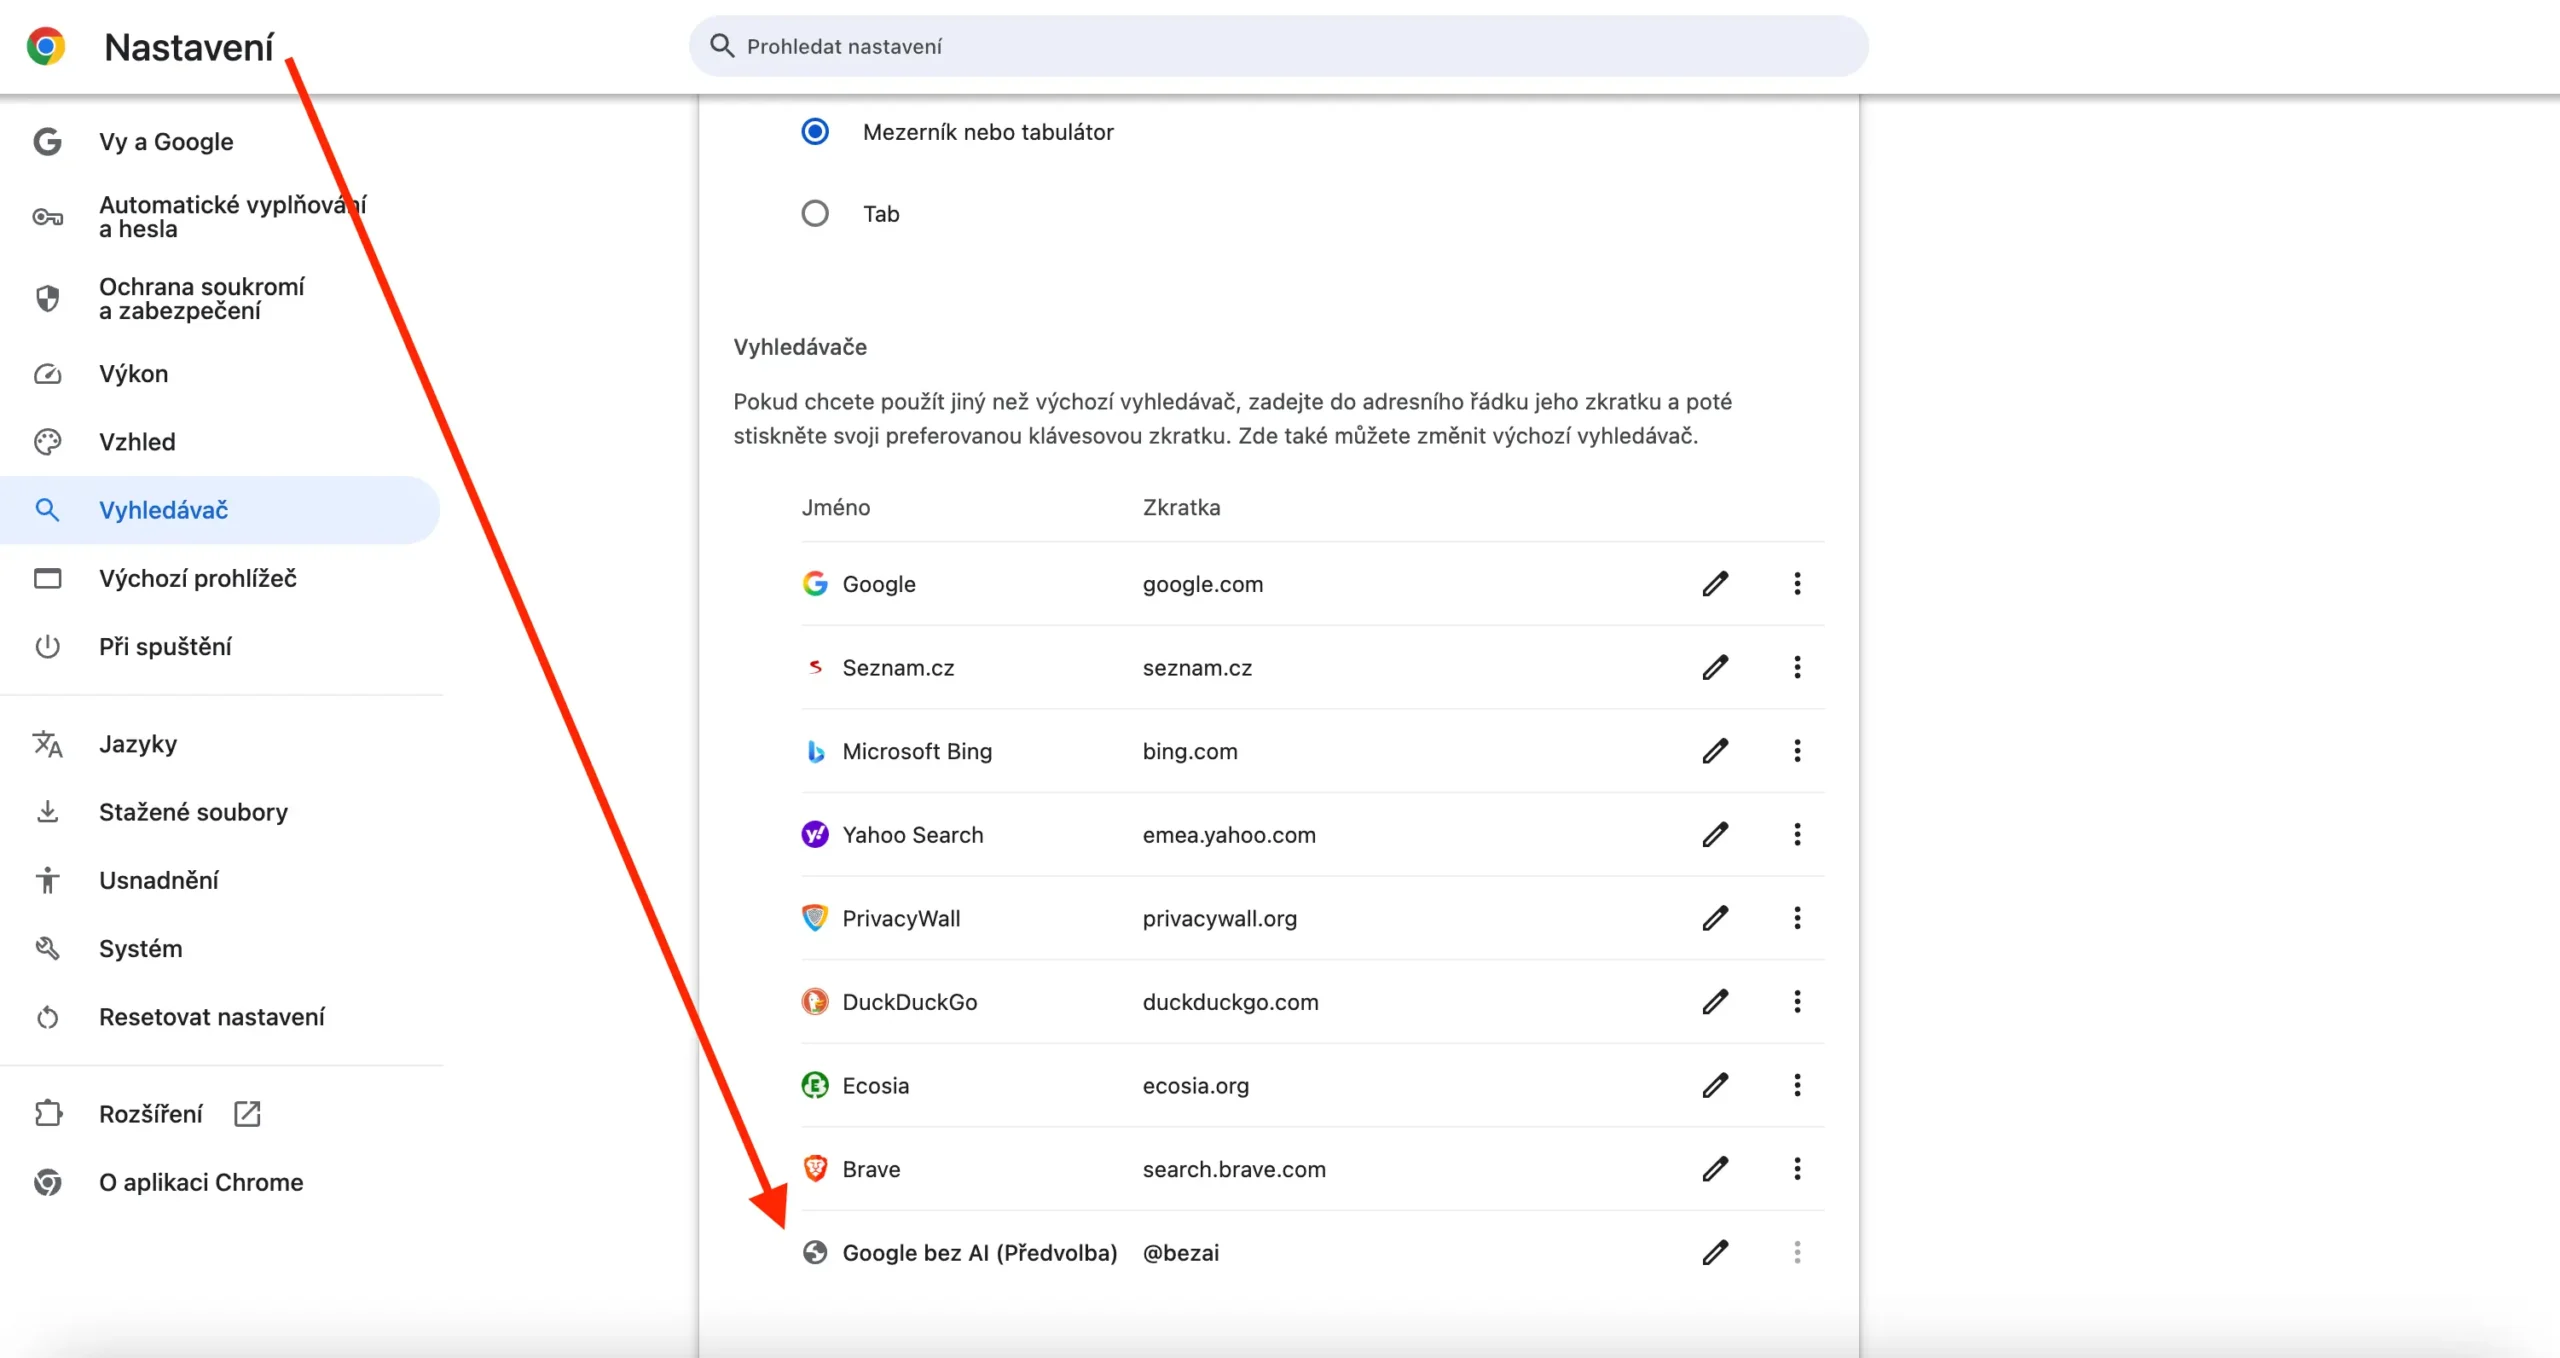Click the external link icon next to Rozšíření

246,1112
